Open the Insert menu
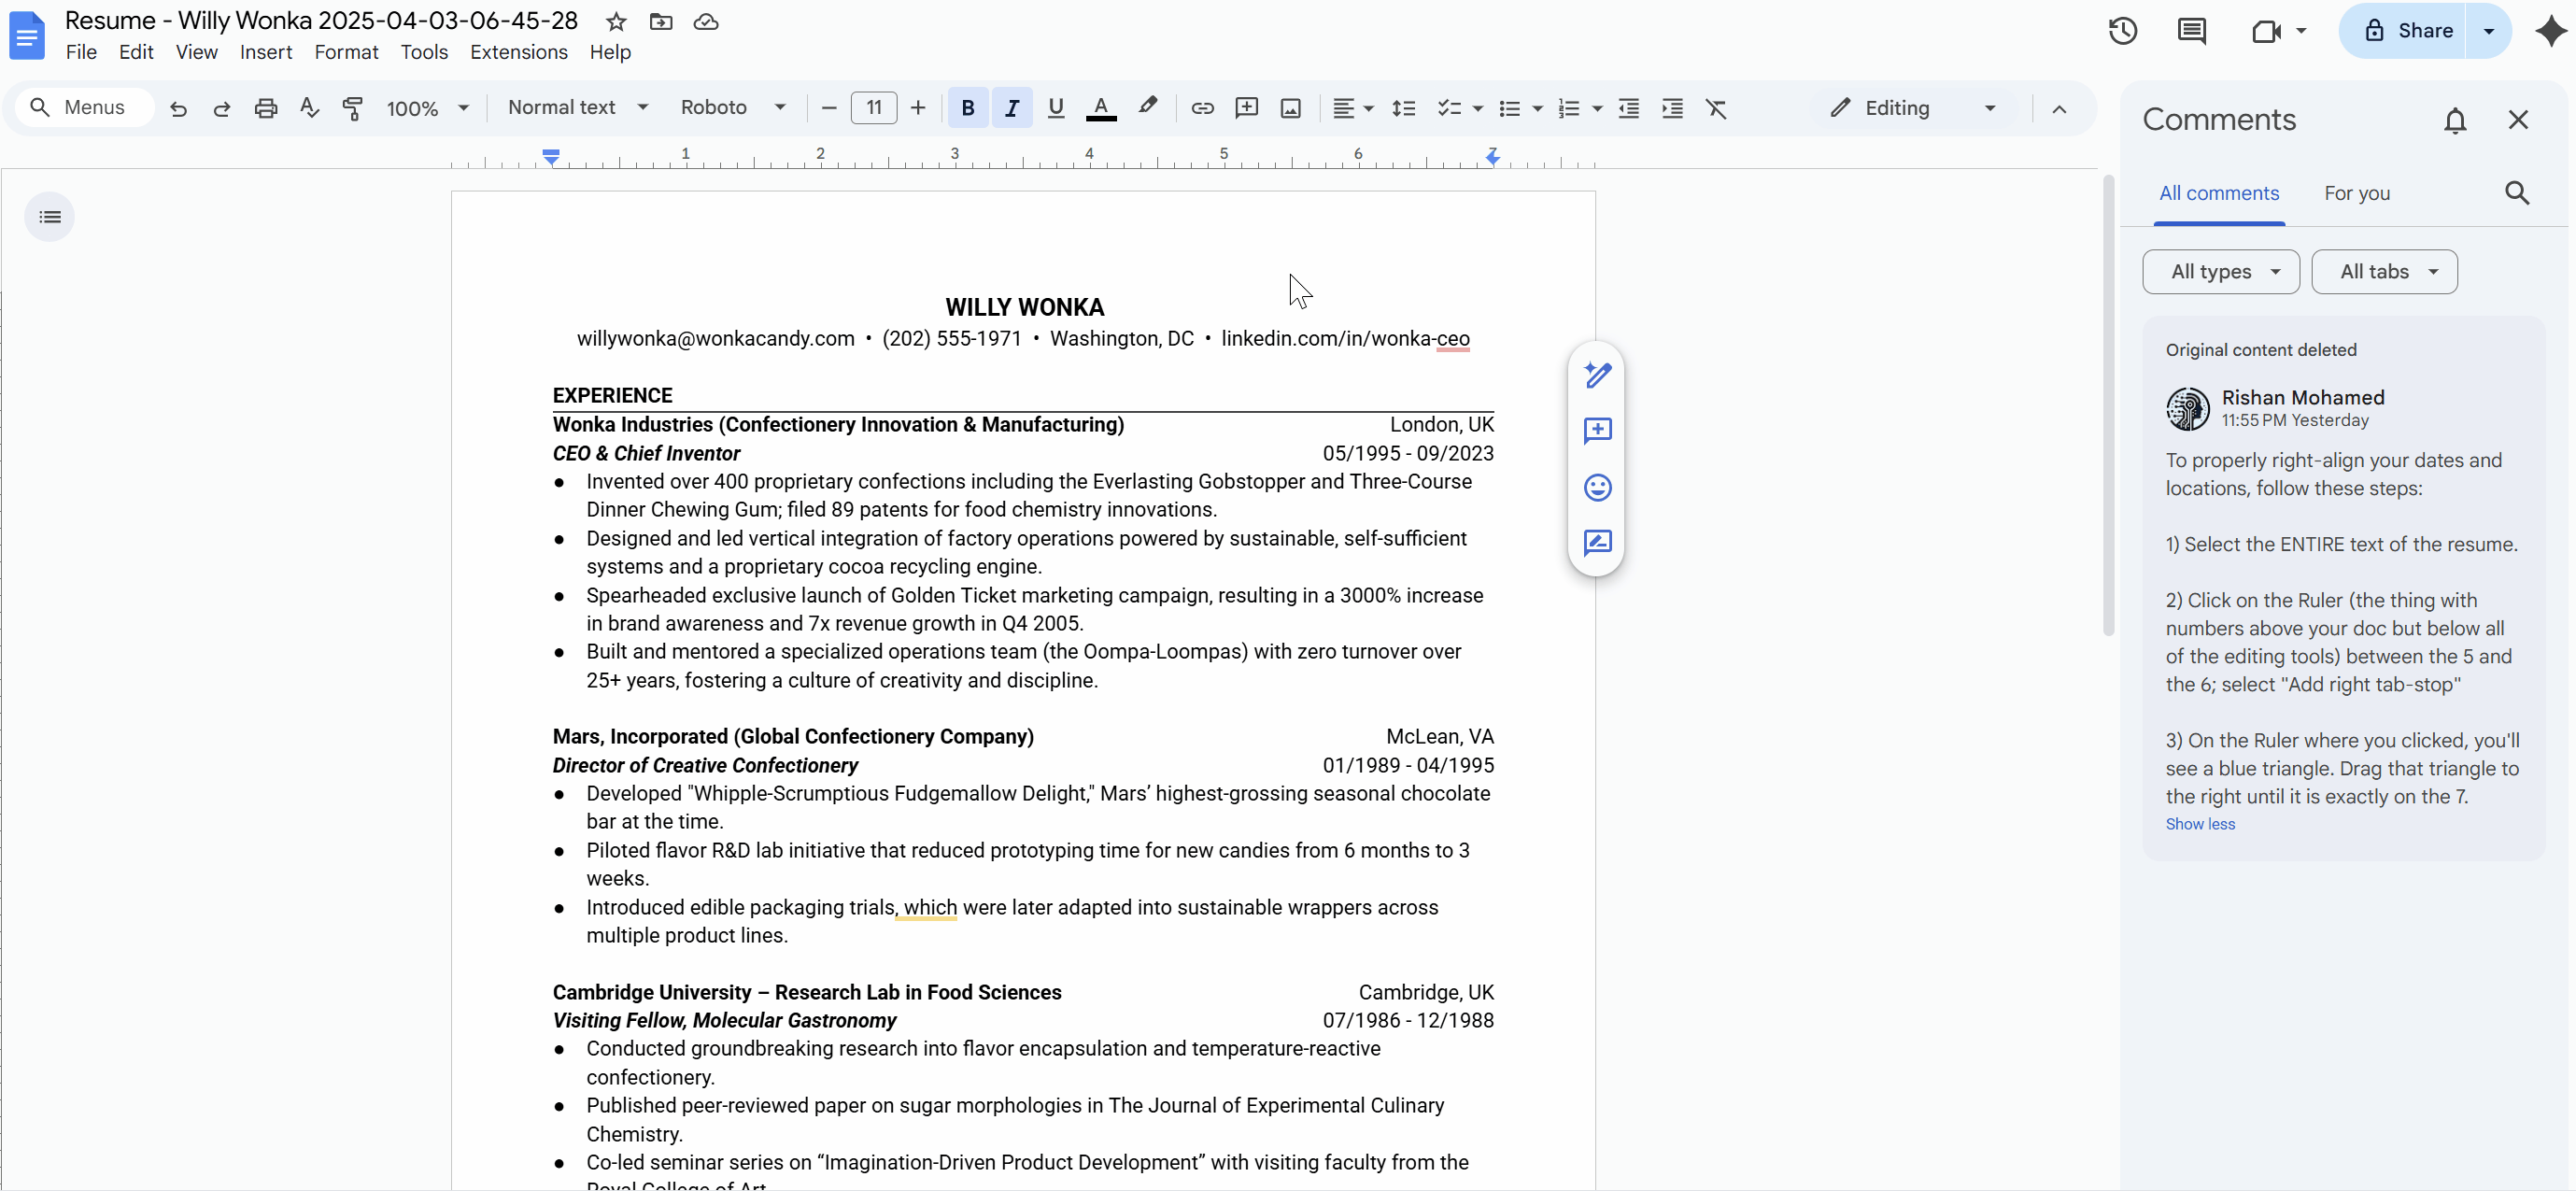 [x=265, y=52]
